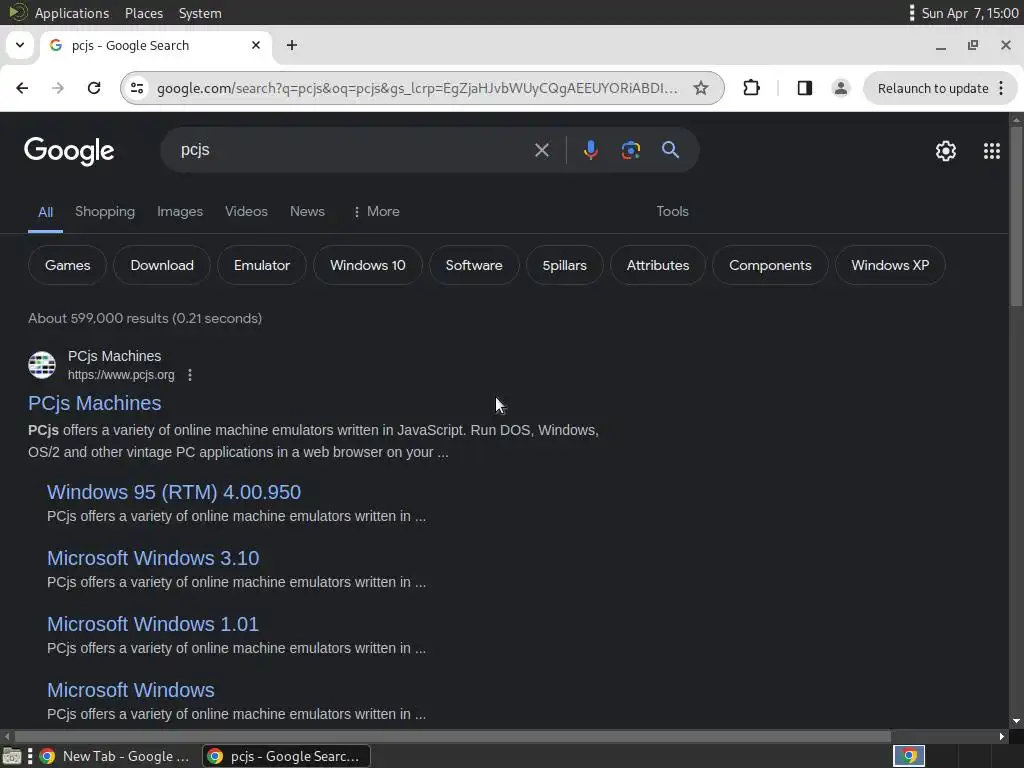Click the browser forward arrow
The width and height of the screenshot is (1024, 768).
point(58,88)
